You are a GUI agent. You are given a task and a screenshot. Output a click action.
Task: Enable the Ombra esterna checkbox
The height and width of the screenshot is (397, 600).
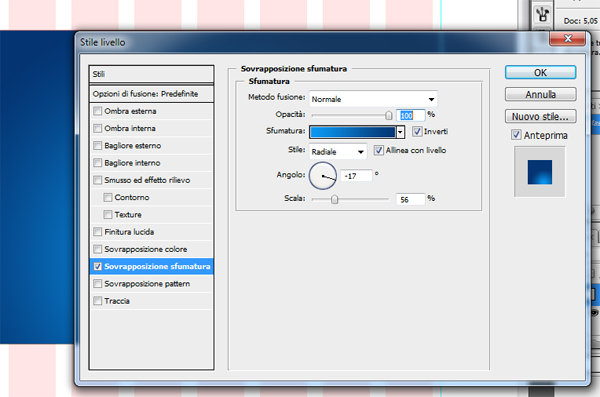(x=98, y=111)
